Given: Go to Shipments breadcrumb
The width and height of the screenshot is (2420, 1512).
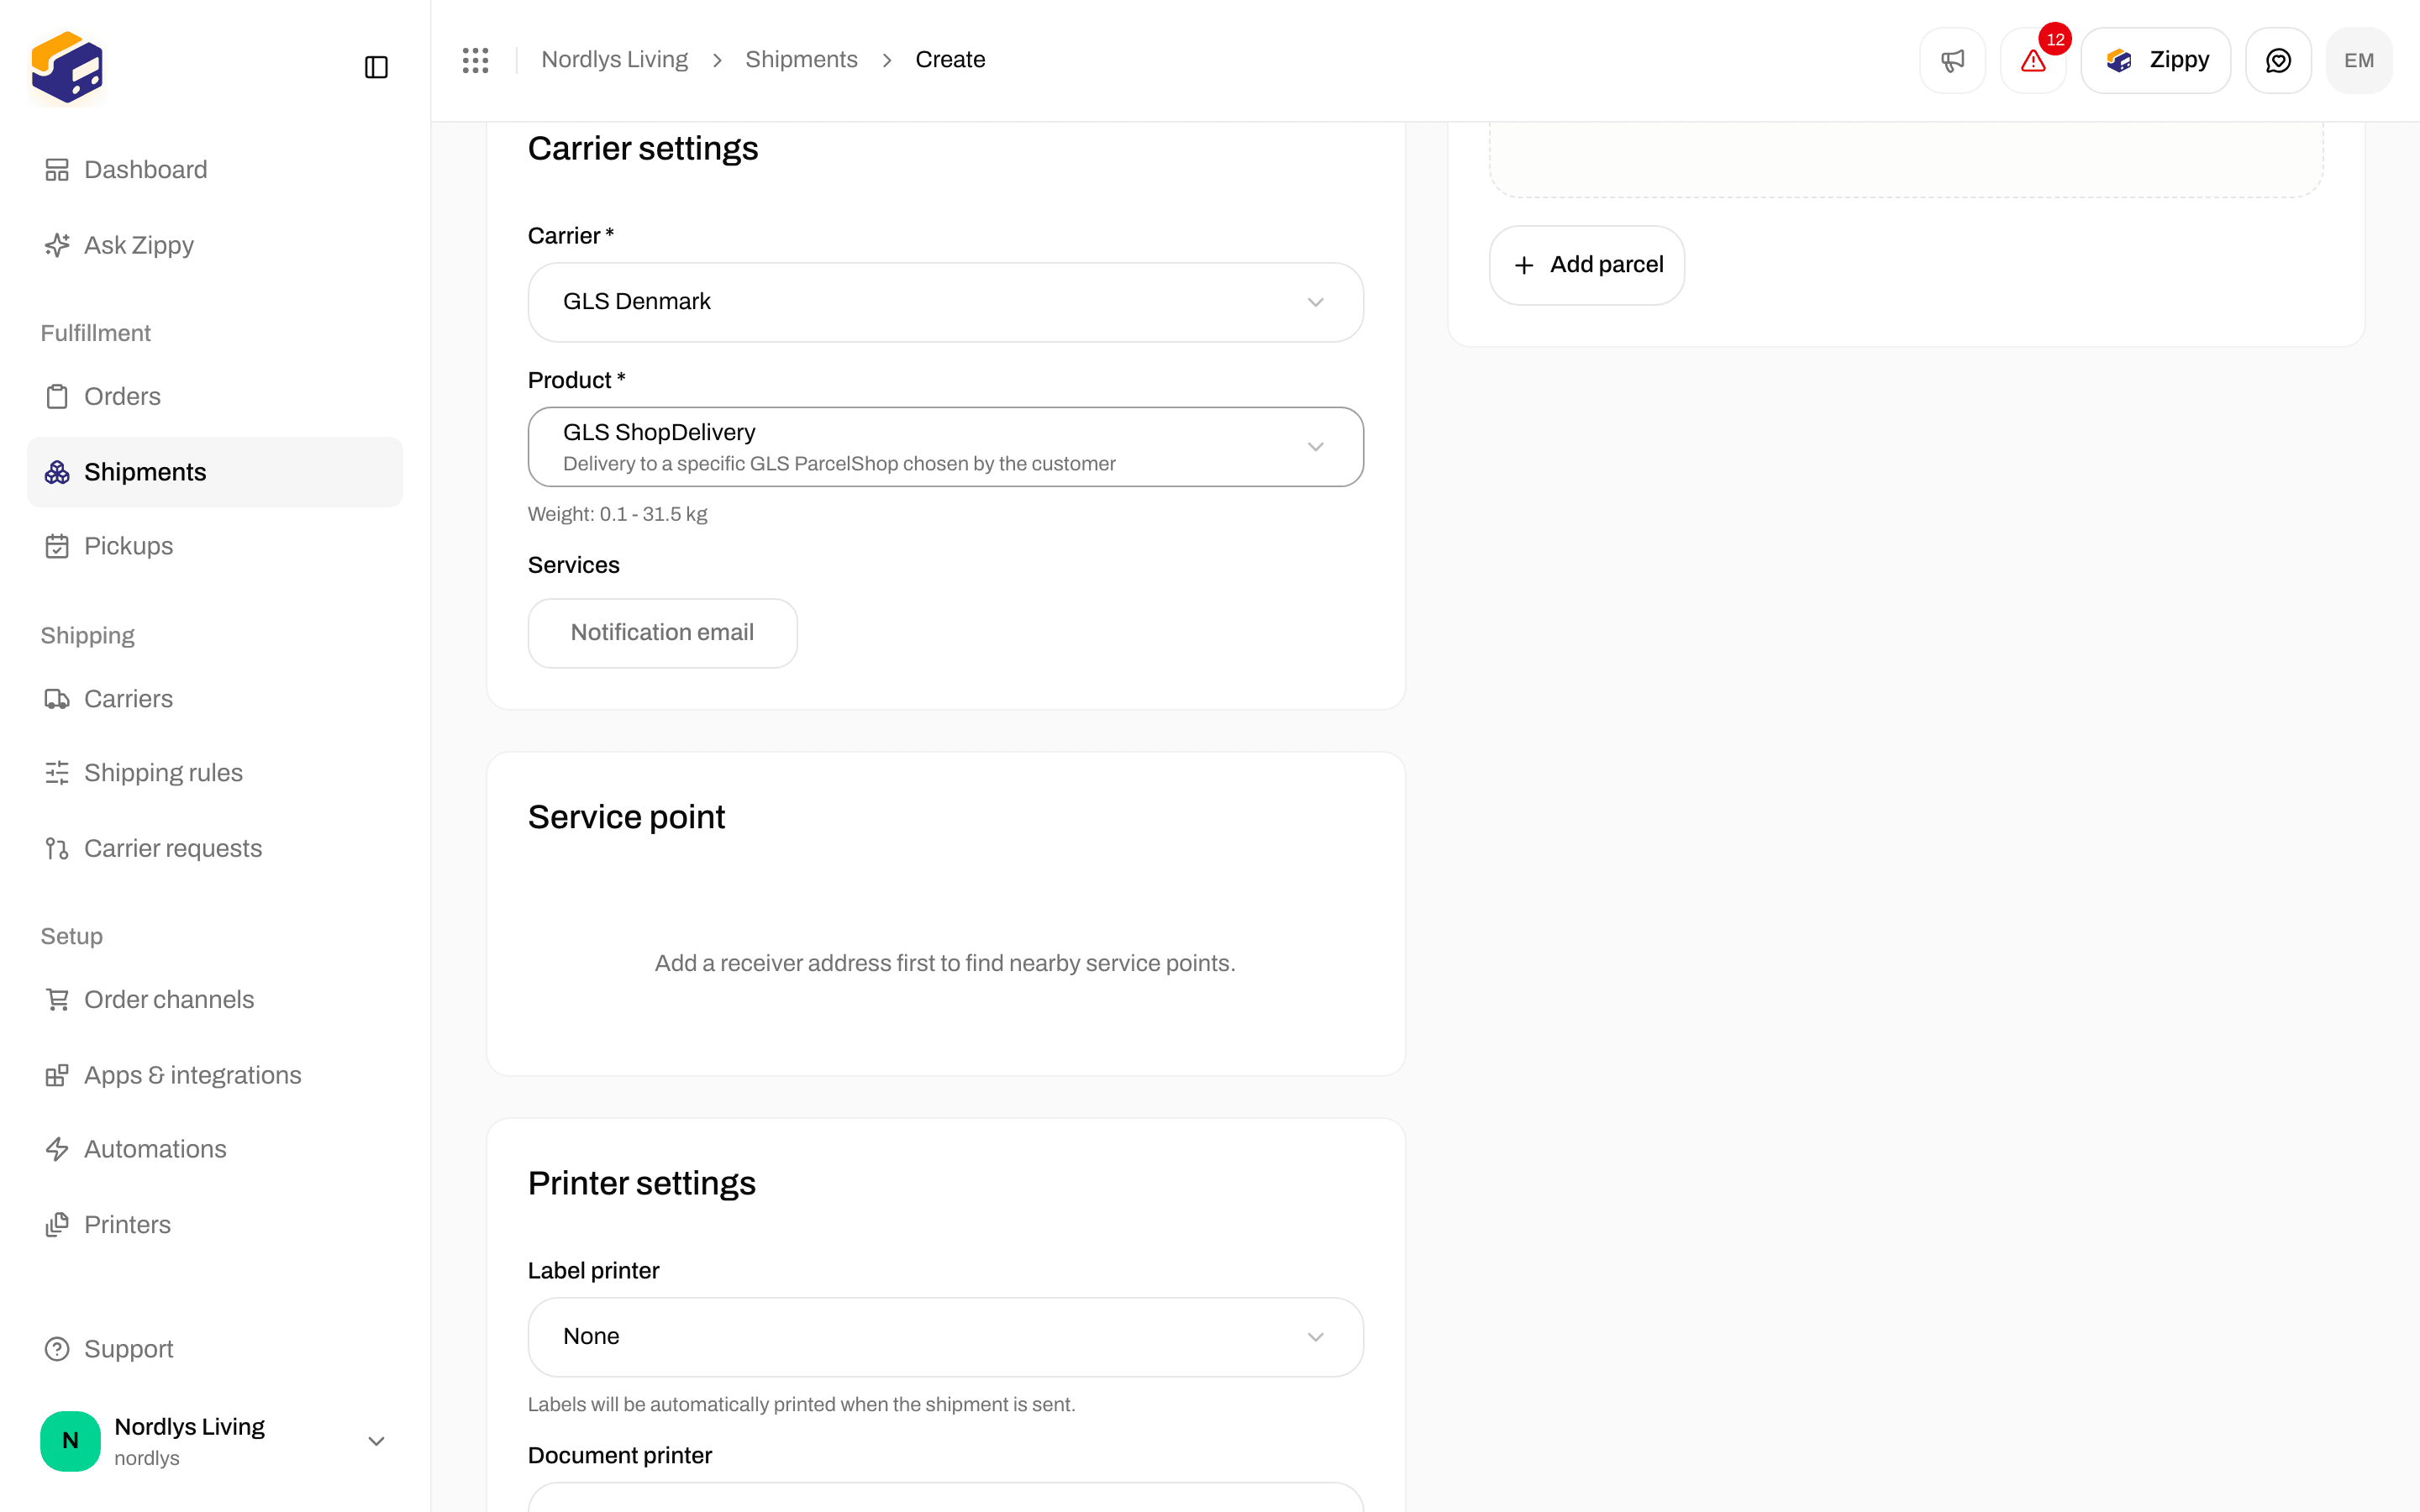Looking at the screenshot, I should pyautogui.click(x=801, y=60).
